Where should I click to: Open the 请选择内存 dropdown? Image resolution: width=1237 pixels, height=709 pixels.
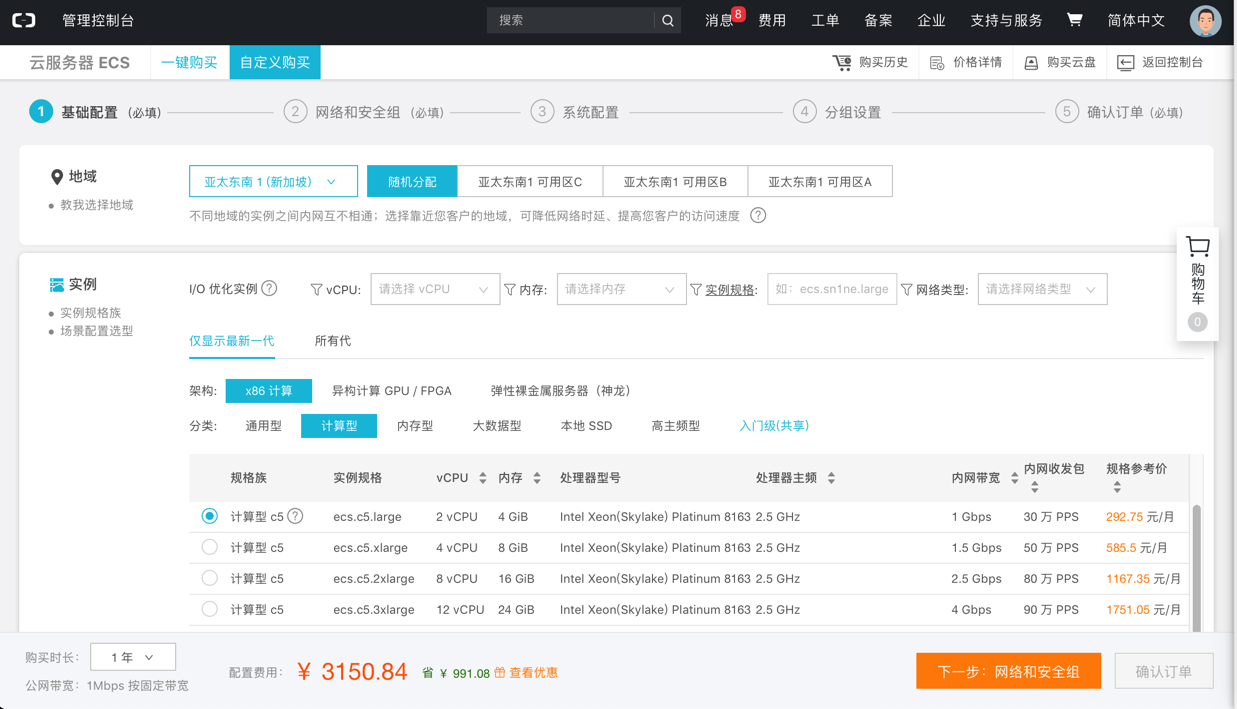coord(621,289)
